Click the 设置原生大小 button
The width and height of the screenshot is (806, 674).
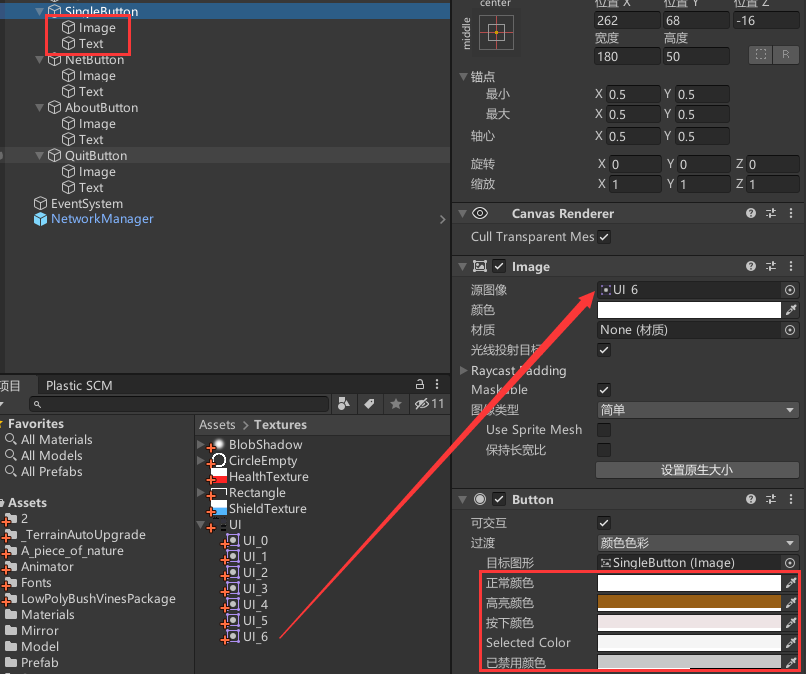(x=697, y=470)
